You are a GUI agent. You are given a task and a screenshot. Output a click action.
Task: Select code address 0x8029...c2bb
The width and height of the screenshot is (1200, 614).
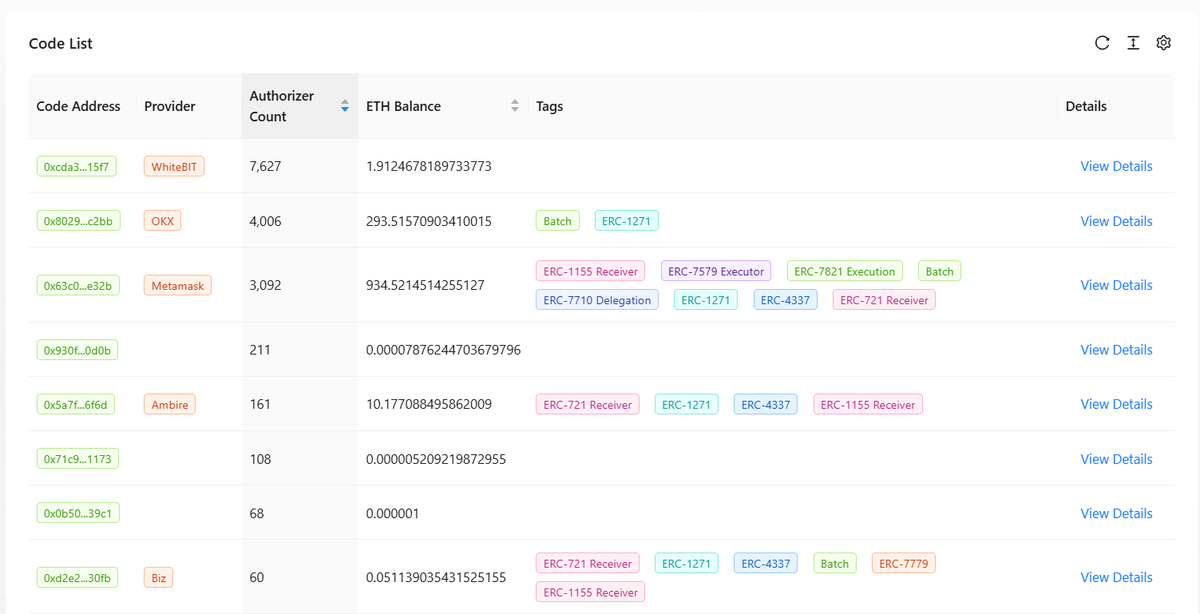pyautogui.click(x=77, y=221)
